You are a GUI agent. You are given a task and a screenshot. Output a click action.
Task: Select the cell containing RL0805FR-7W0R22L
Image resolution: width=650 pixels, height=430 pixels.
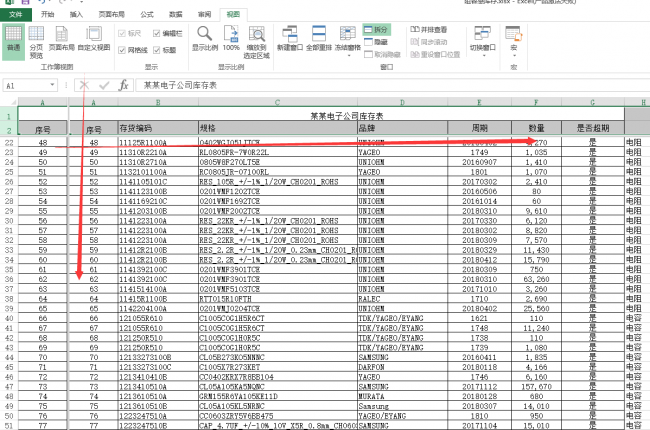pos(277,152)
